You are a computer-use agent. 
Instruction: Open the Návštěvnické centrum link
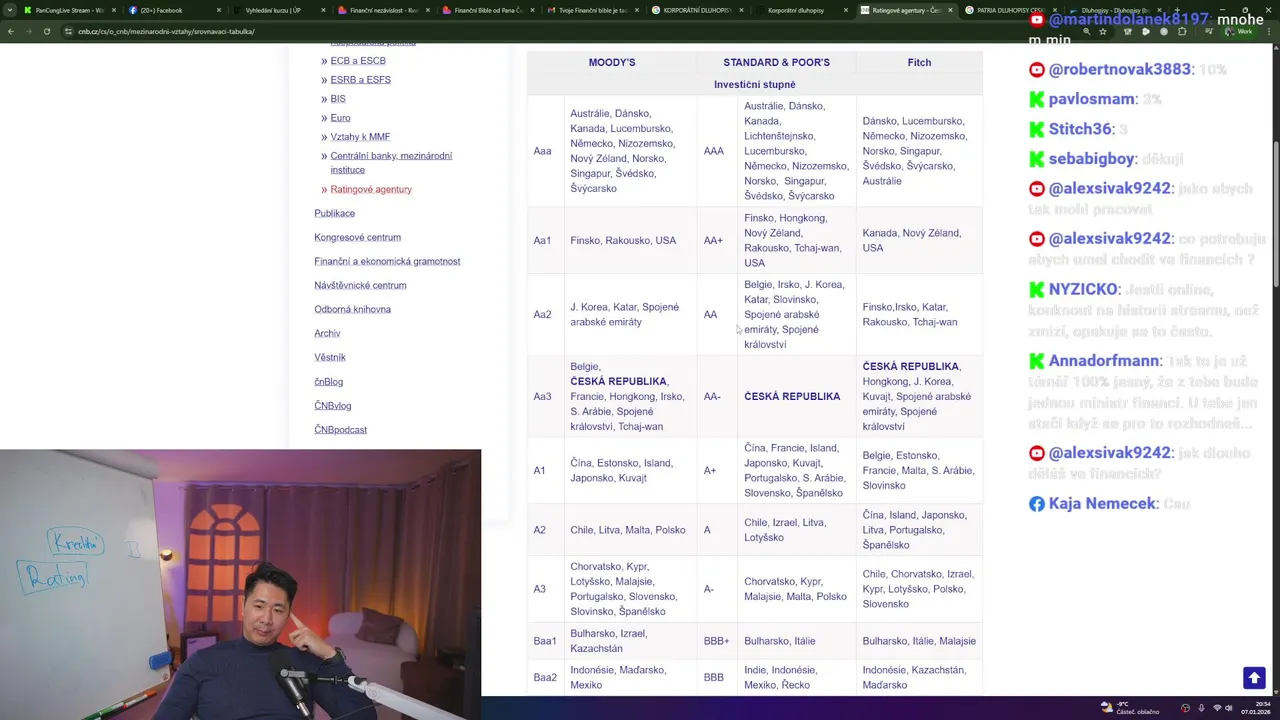(x=360, y=285)
